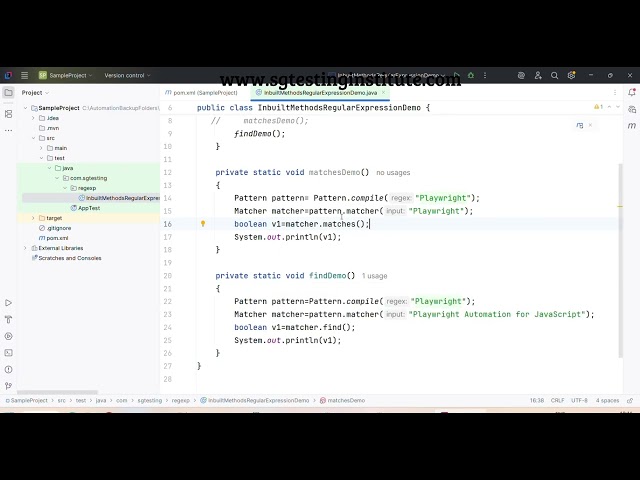Open the Structure tool window
The width and height of the screenshot is (640, 480).
coord(8,114)
